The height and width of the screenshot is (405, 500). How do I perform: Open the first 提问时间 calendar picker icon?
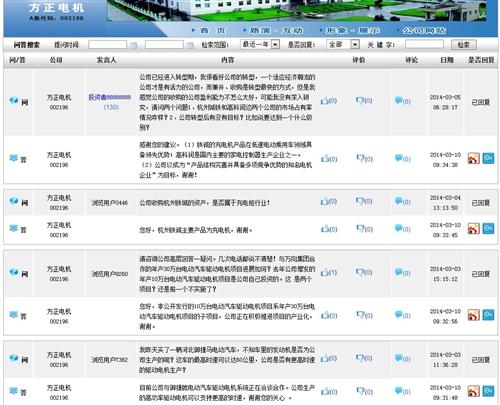(133, 45)
